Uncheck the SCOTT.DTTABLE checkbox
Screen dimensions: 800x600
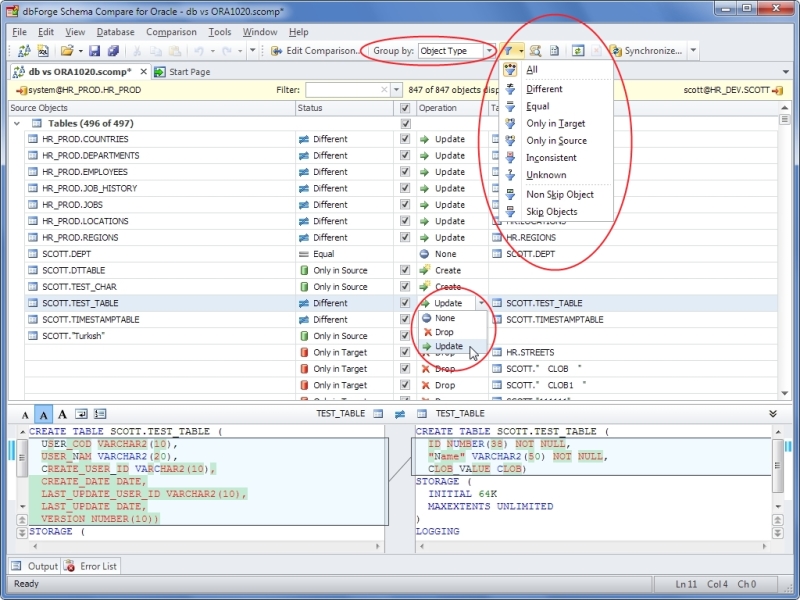point(405,270)
